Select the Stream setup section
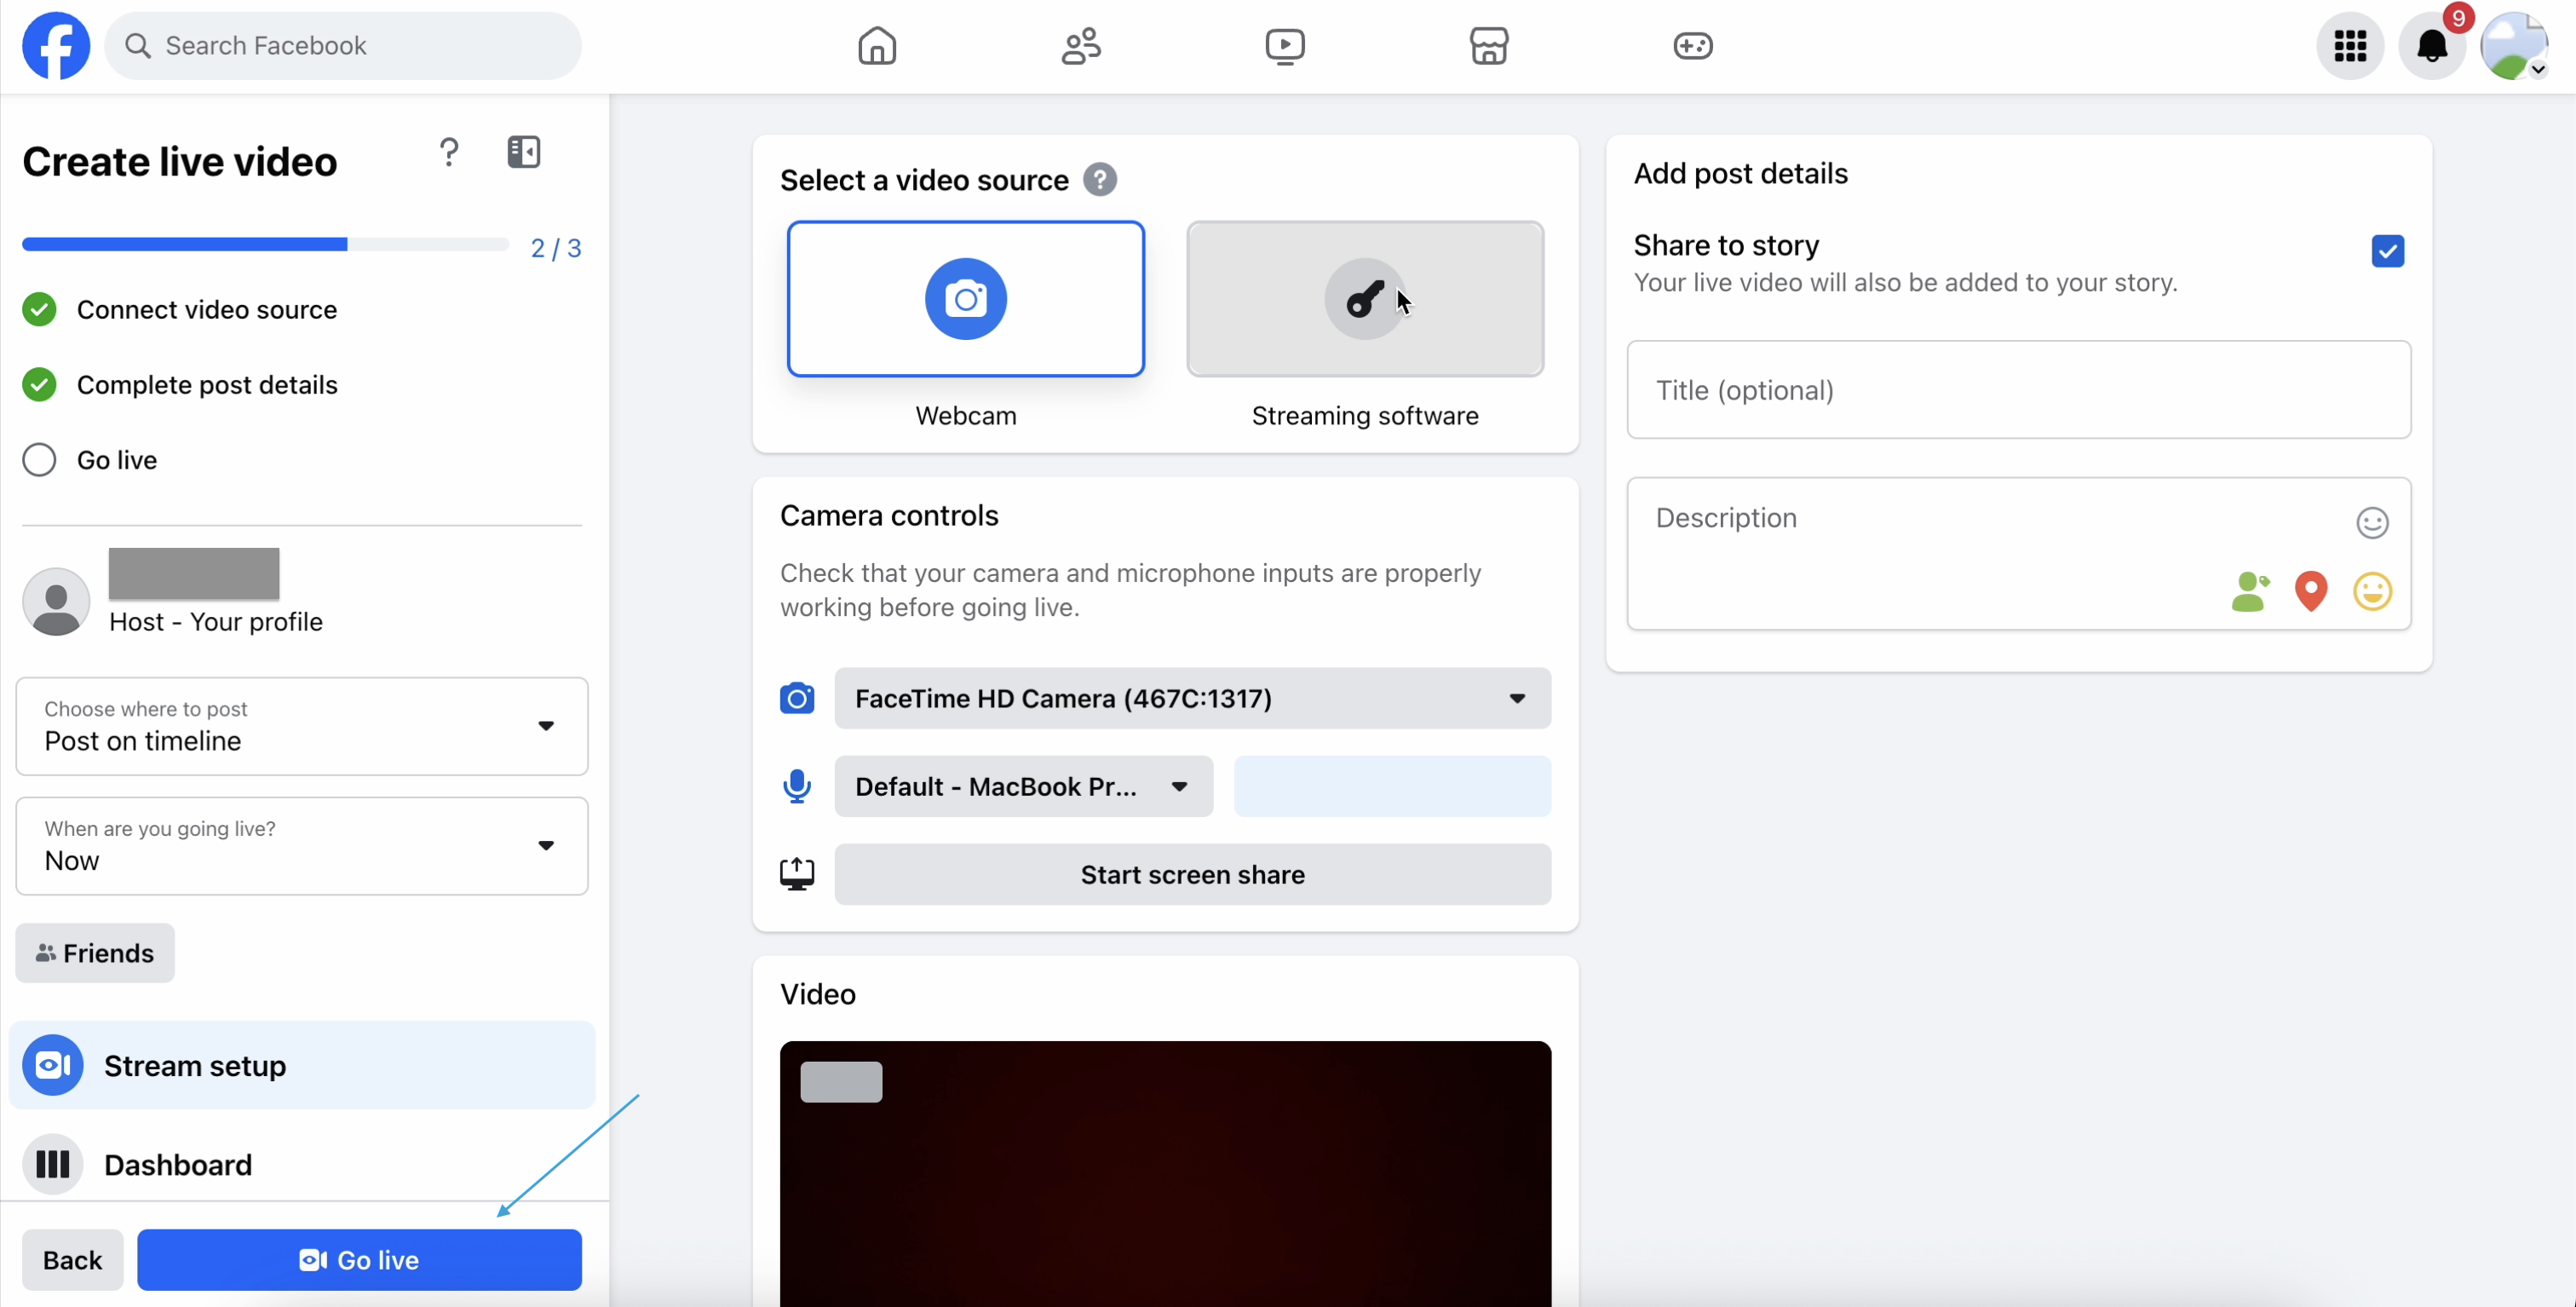2576x1307 pixels. (x=302, y=1065)
